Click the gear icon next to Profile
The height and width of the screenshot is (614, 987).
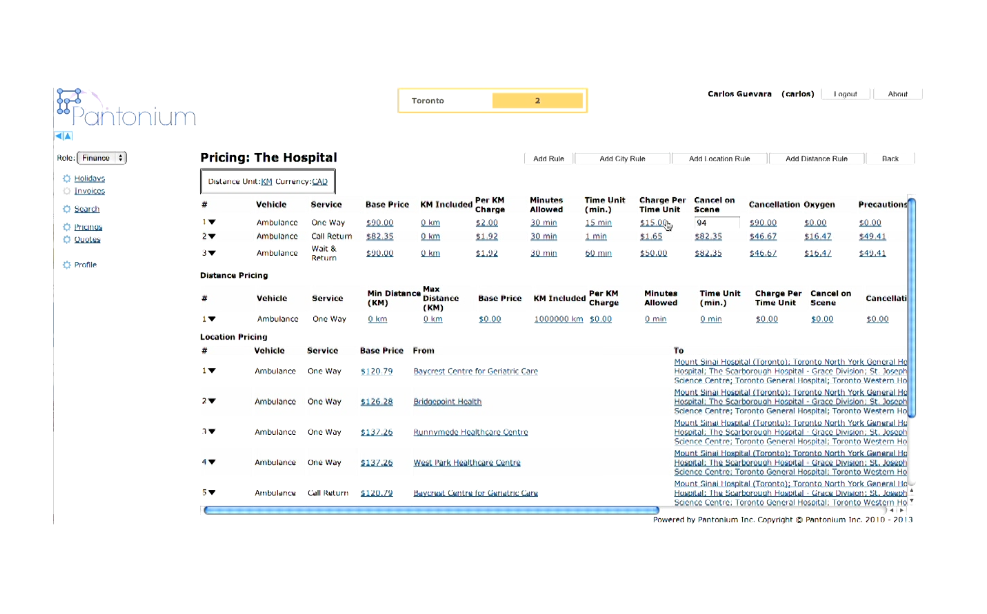tap(66, 265)
